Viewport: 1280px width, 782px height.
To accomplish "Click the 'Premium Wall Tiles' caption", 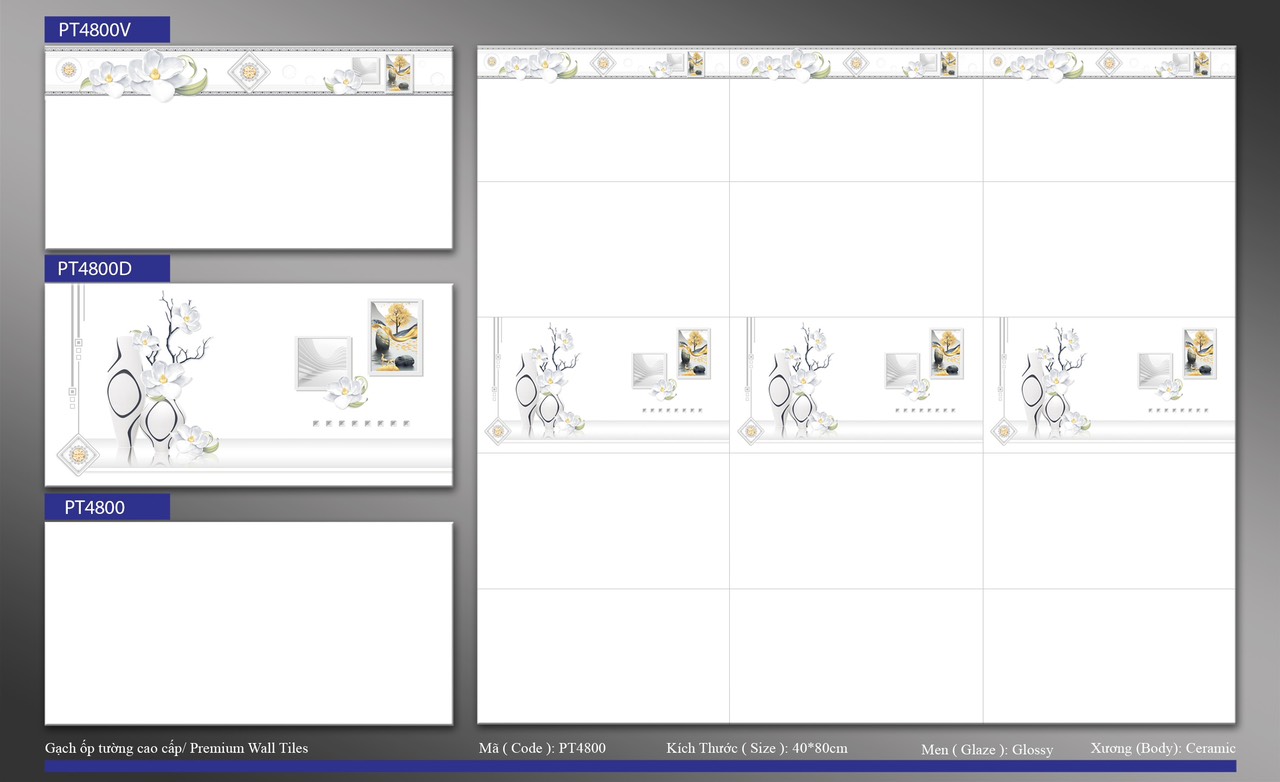I will click(176, 748).
